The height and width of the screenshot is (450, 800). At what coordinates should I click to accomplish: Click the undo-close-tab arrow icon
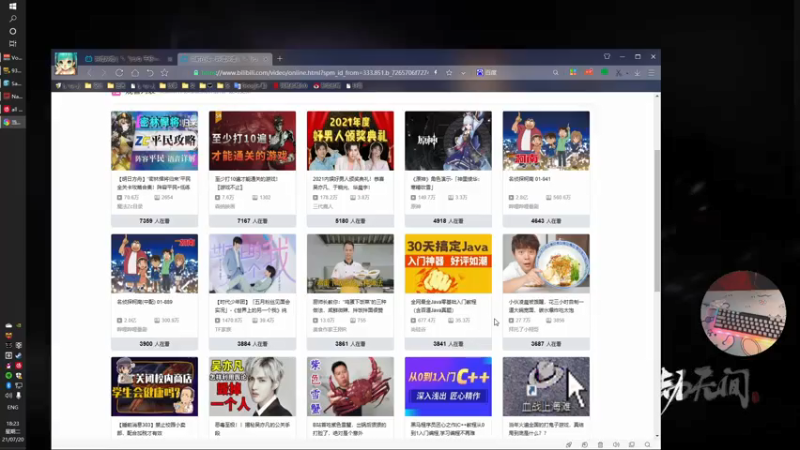pyautogui.click(x=150, y=73)
